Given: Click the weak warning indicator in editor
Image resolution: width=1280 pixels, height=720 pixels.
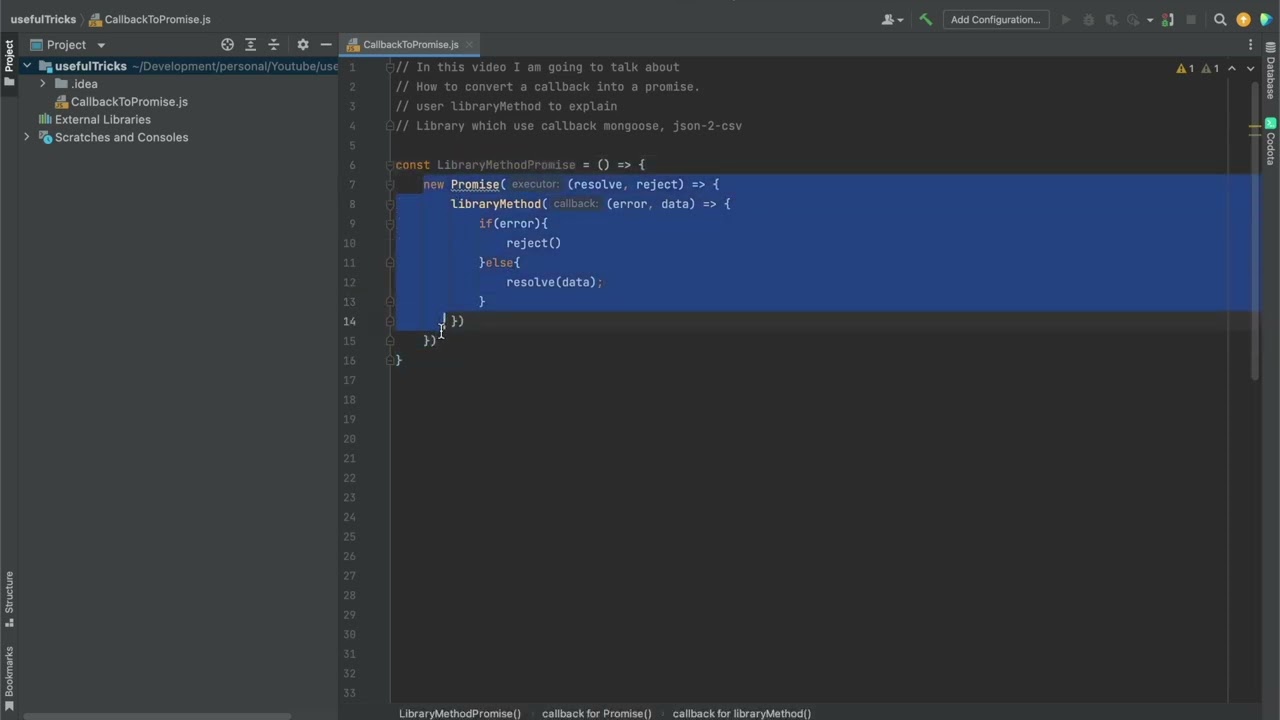Looking at the screenshot, I should click(1210, 68).
